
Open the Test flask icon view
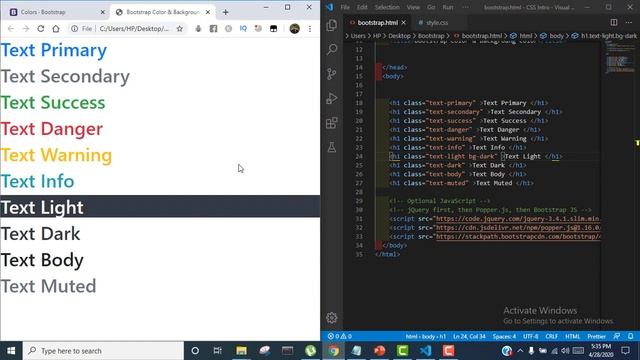332,147
